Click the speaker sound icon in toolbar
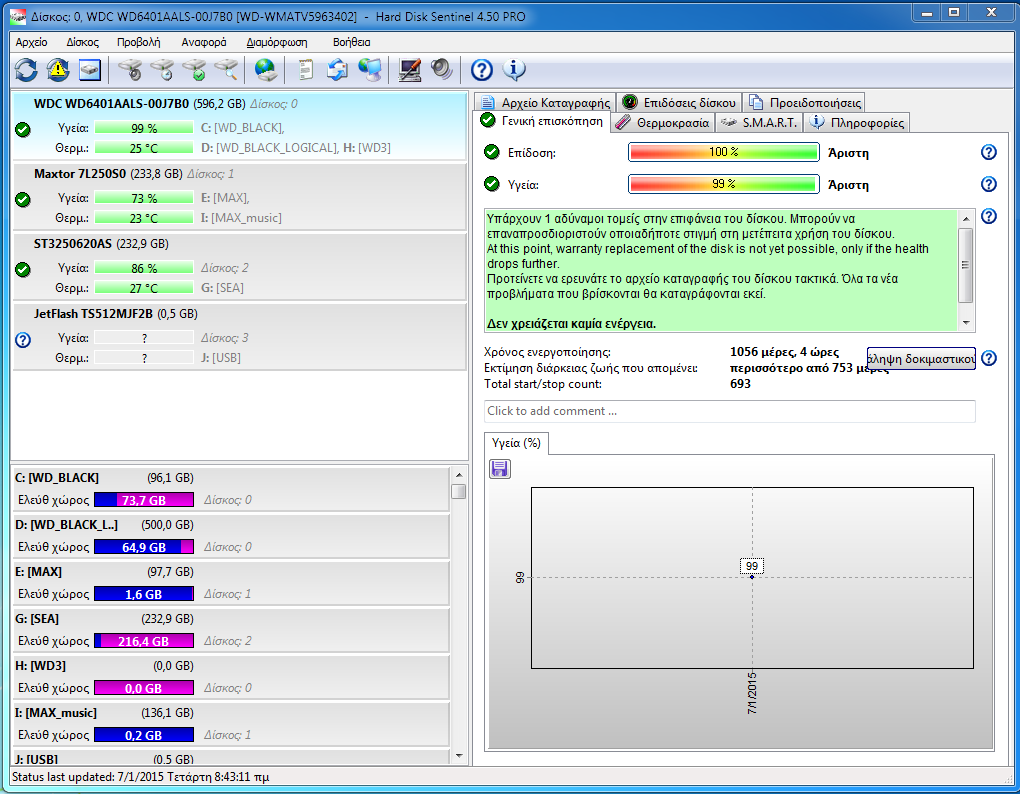1020x794 pixels. [442, 70]
